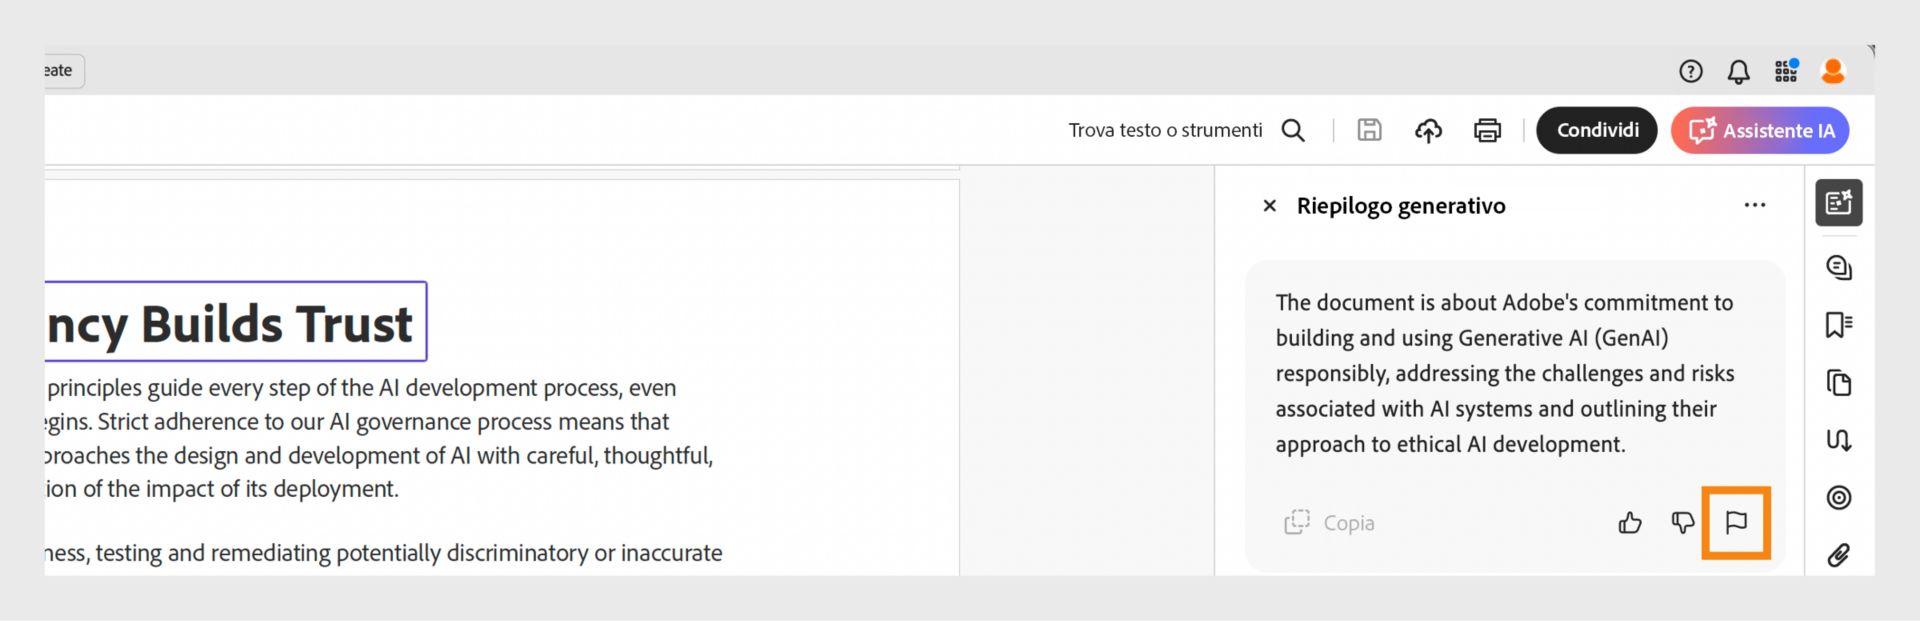Image resolution: width=1920 pixels, height=621 pixels.
Task: Click the Condividi button
Action: pyautogui.click(x=1597, y=130)
